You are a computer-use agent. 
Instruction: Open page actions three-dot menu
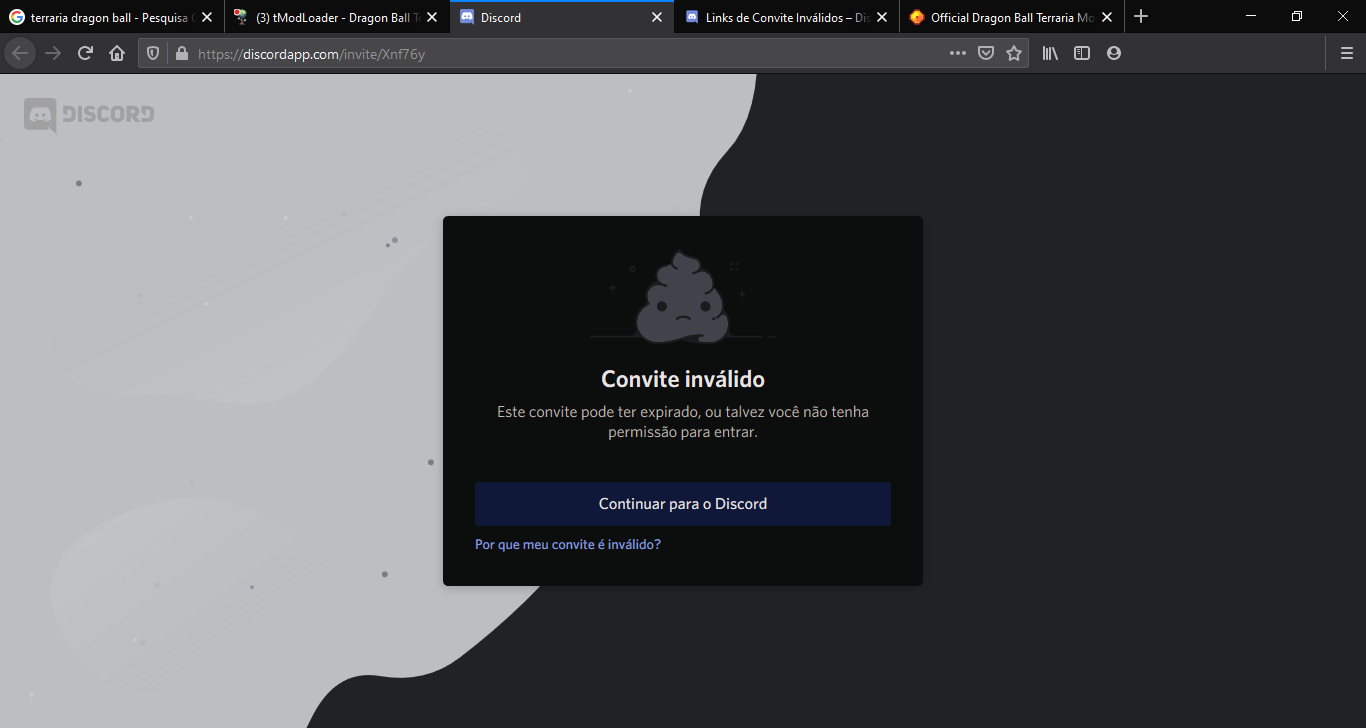tap(958, 53)
